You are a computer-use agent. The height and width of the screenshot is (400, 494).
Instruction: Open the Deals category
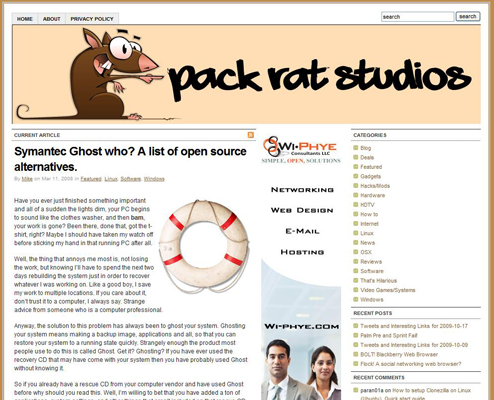coord(367,157)
